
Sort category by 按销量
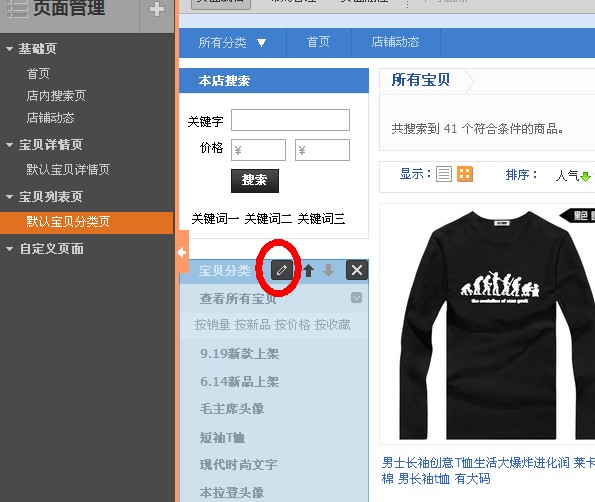click(212, 325)
